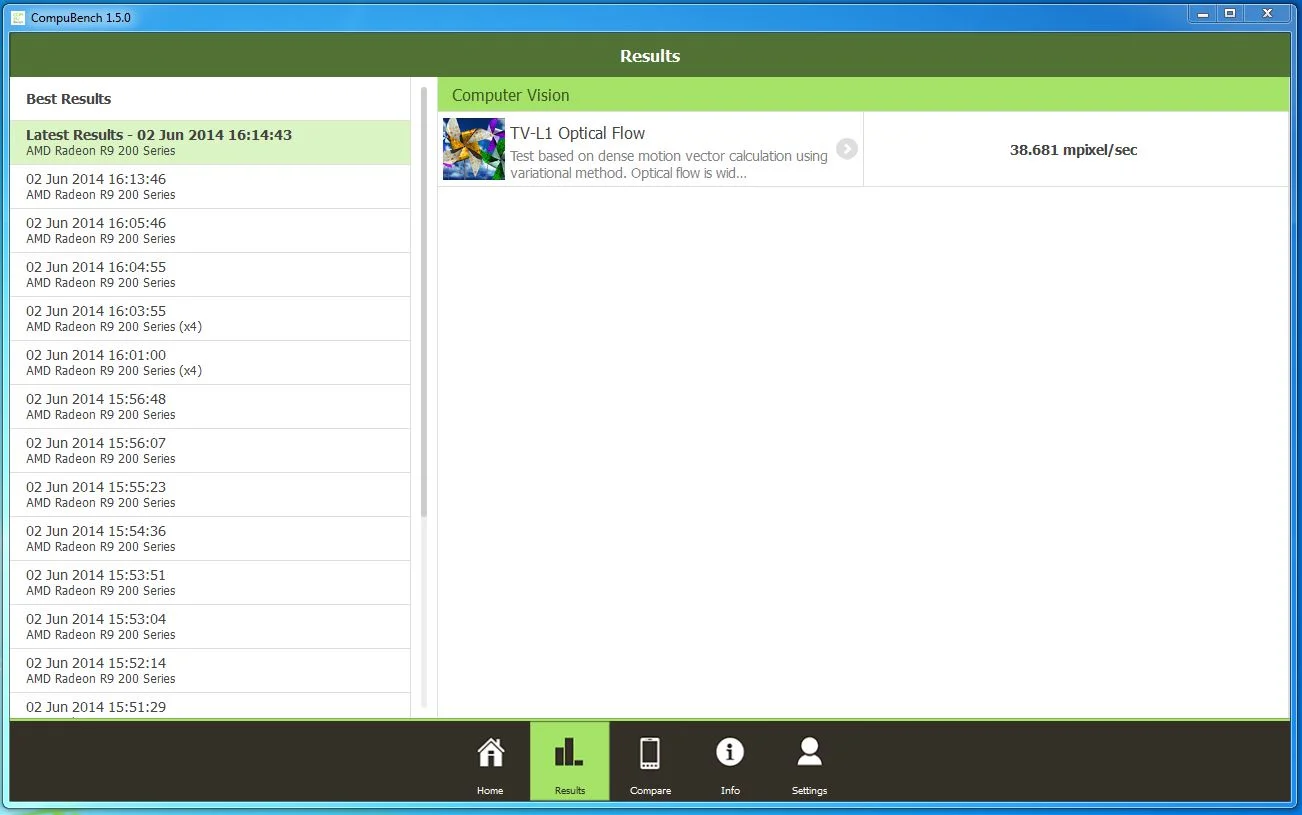Select Latest Results 02 Jun 2014 16:14:43
Screen dimensions: 1302x815
coord(210,143)
